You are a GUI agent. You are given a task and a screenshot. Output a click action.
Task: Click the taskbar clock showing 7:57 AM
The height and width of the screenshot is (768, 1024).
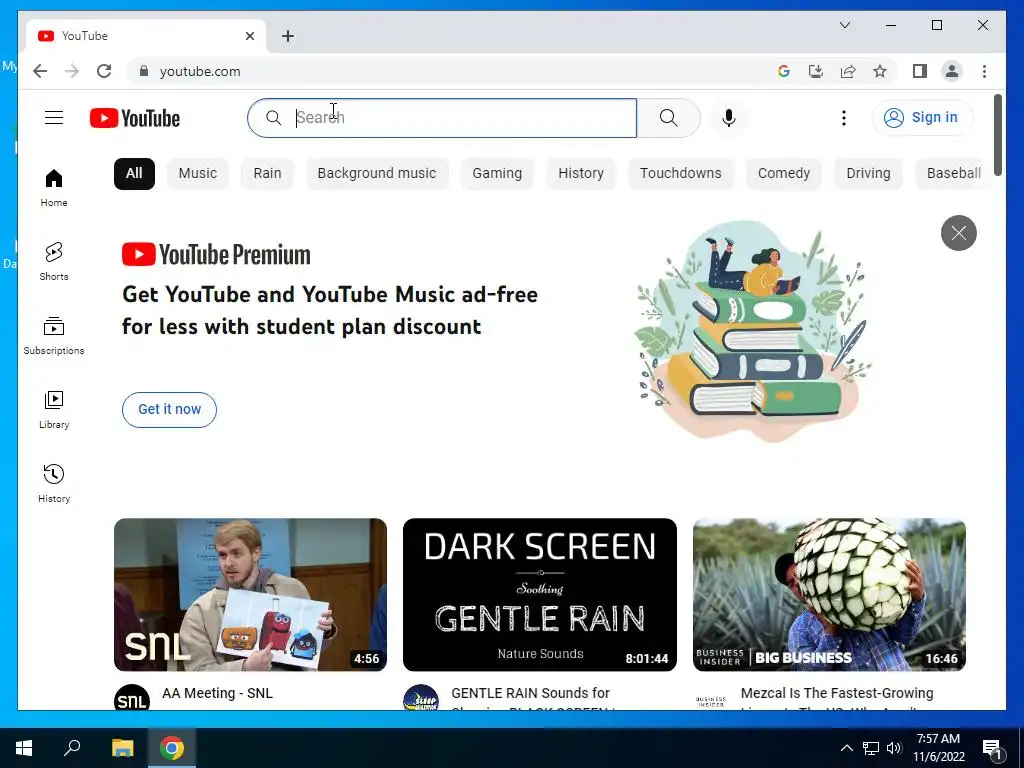click(x=938, y=748)
